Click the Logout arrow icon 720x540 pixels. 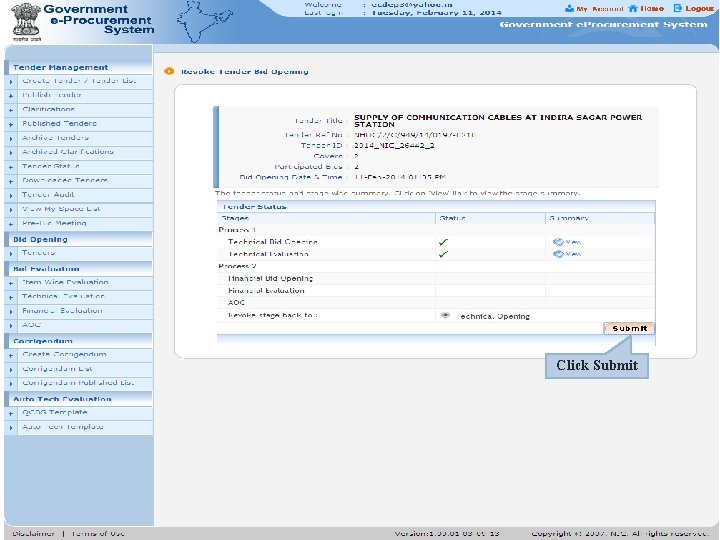point(678,9)
